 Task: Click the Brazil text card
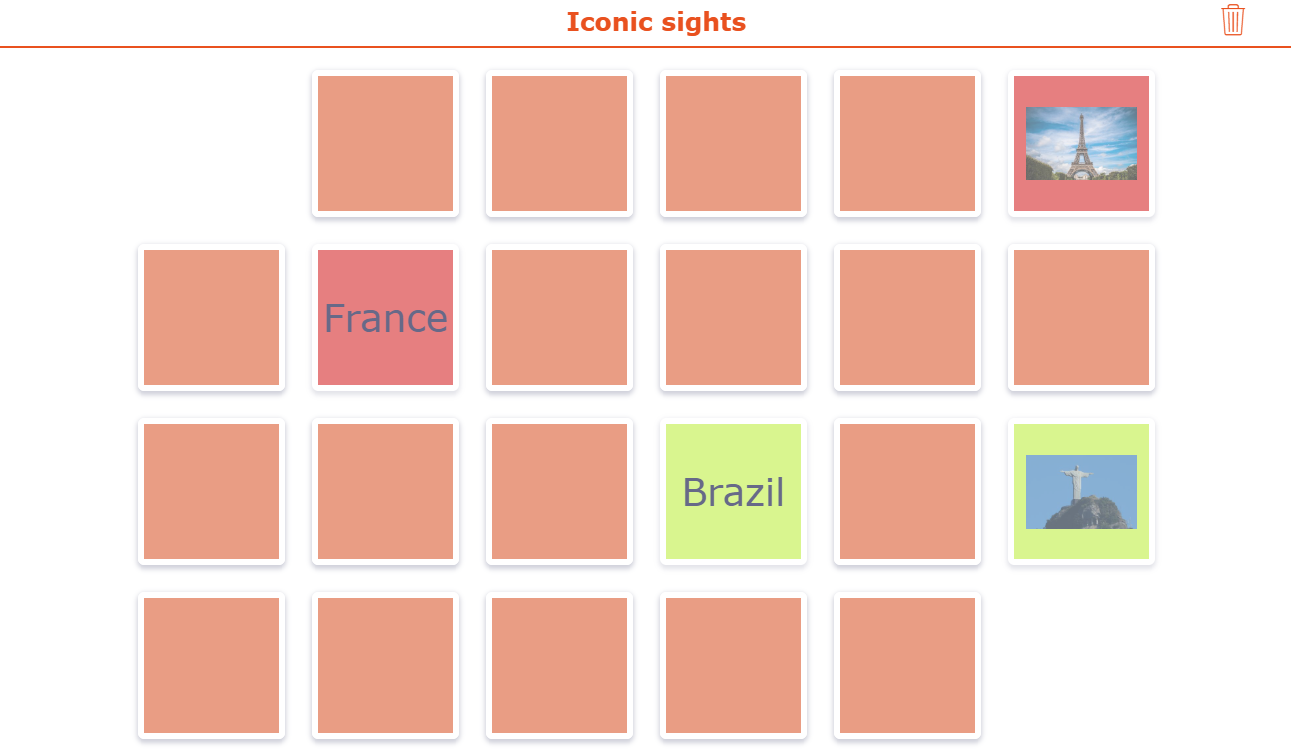[x=733, y=491]
